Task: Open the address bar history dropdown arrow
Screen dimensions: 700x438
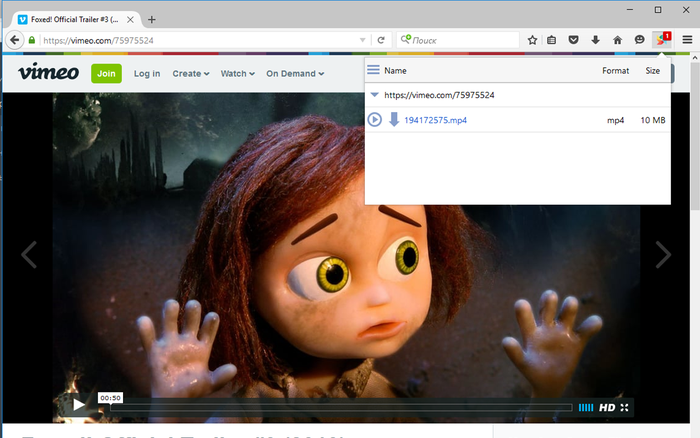Action: tap(362, 40)
